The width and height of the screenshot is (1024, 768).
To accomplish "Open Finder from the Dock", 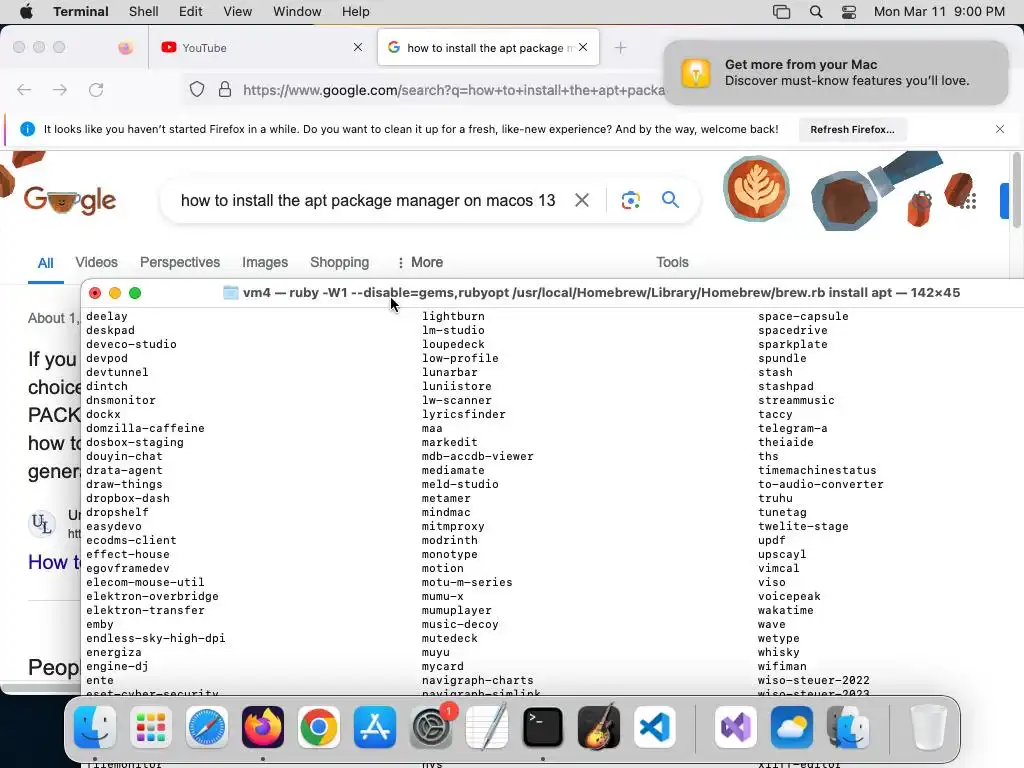I will pyautogui.click(x=95, y=727).
